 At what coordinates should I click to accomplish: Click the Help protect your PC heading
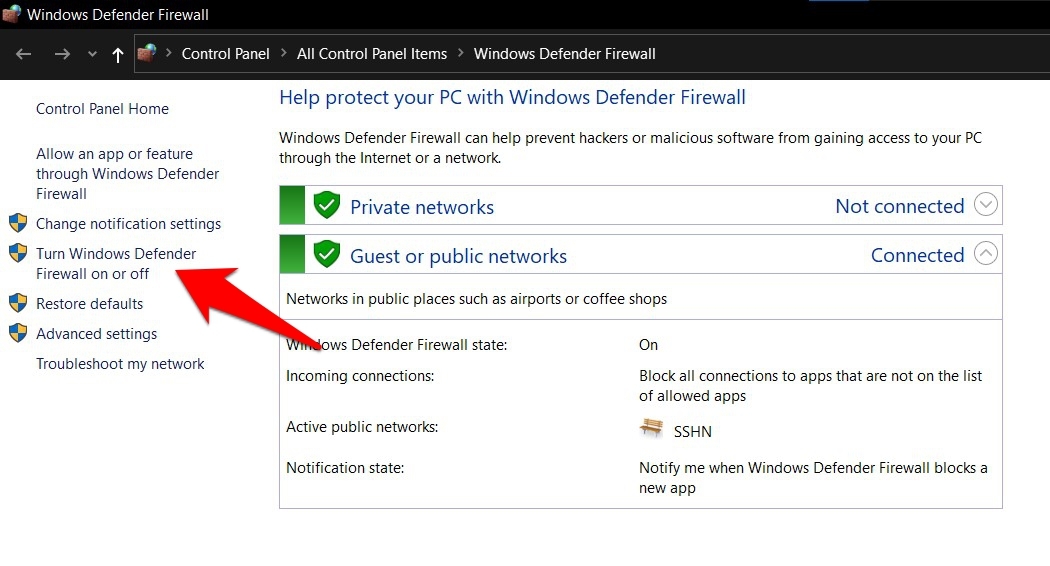[x=512, y=98]
